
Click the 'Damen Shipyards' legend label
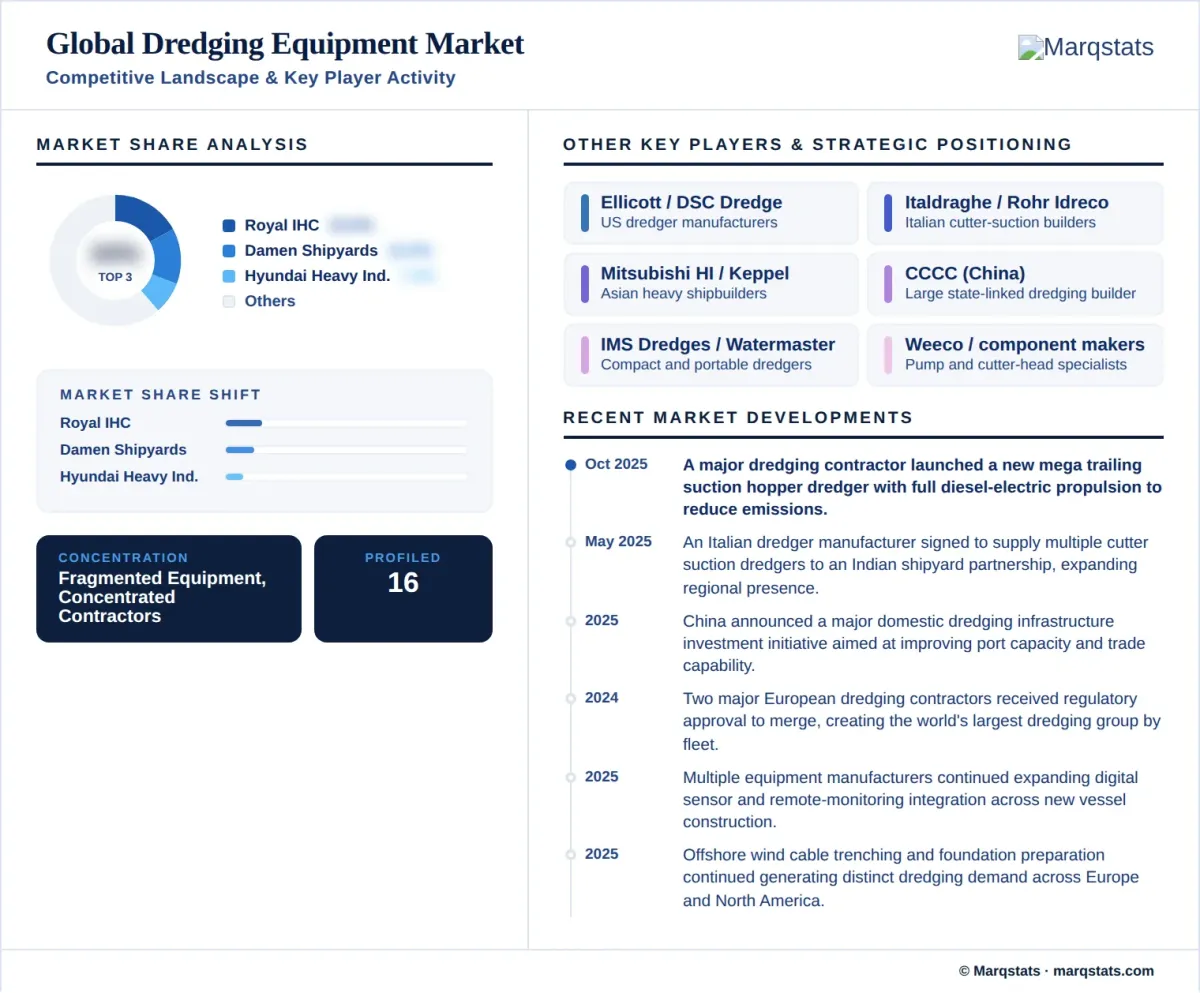[311, 251]
